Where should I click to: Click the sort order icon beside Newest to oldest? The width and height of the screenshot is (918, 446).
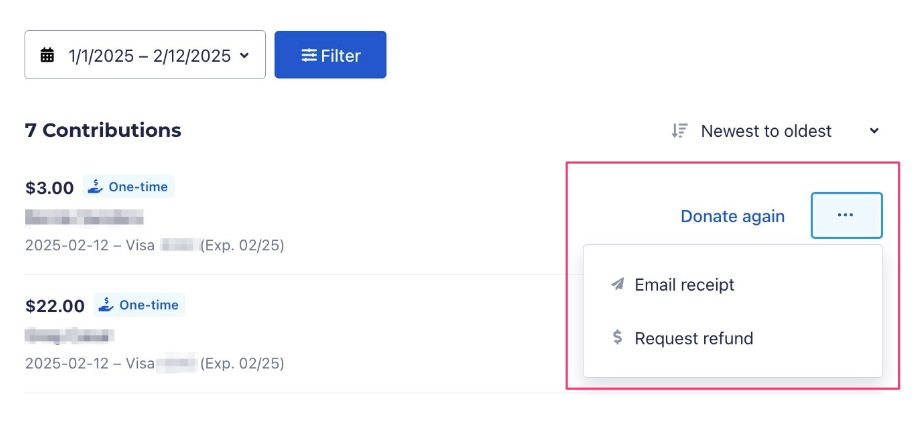(680, 131)
